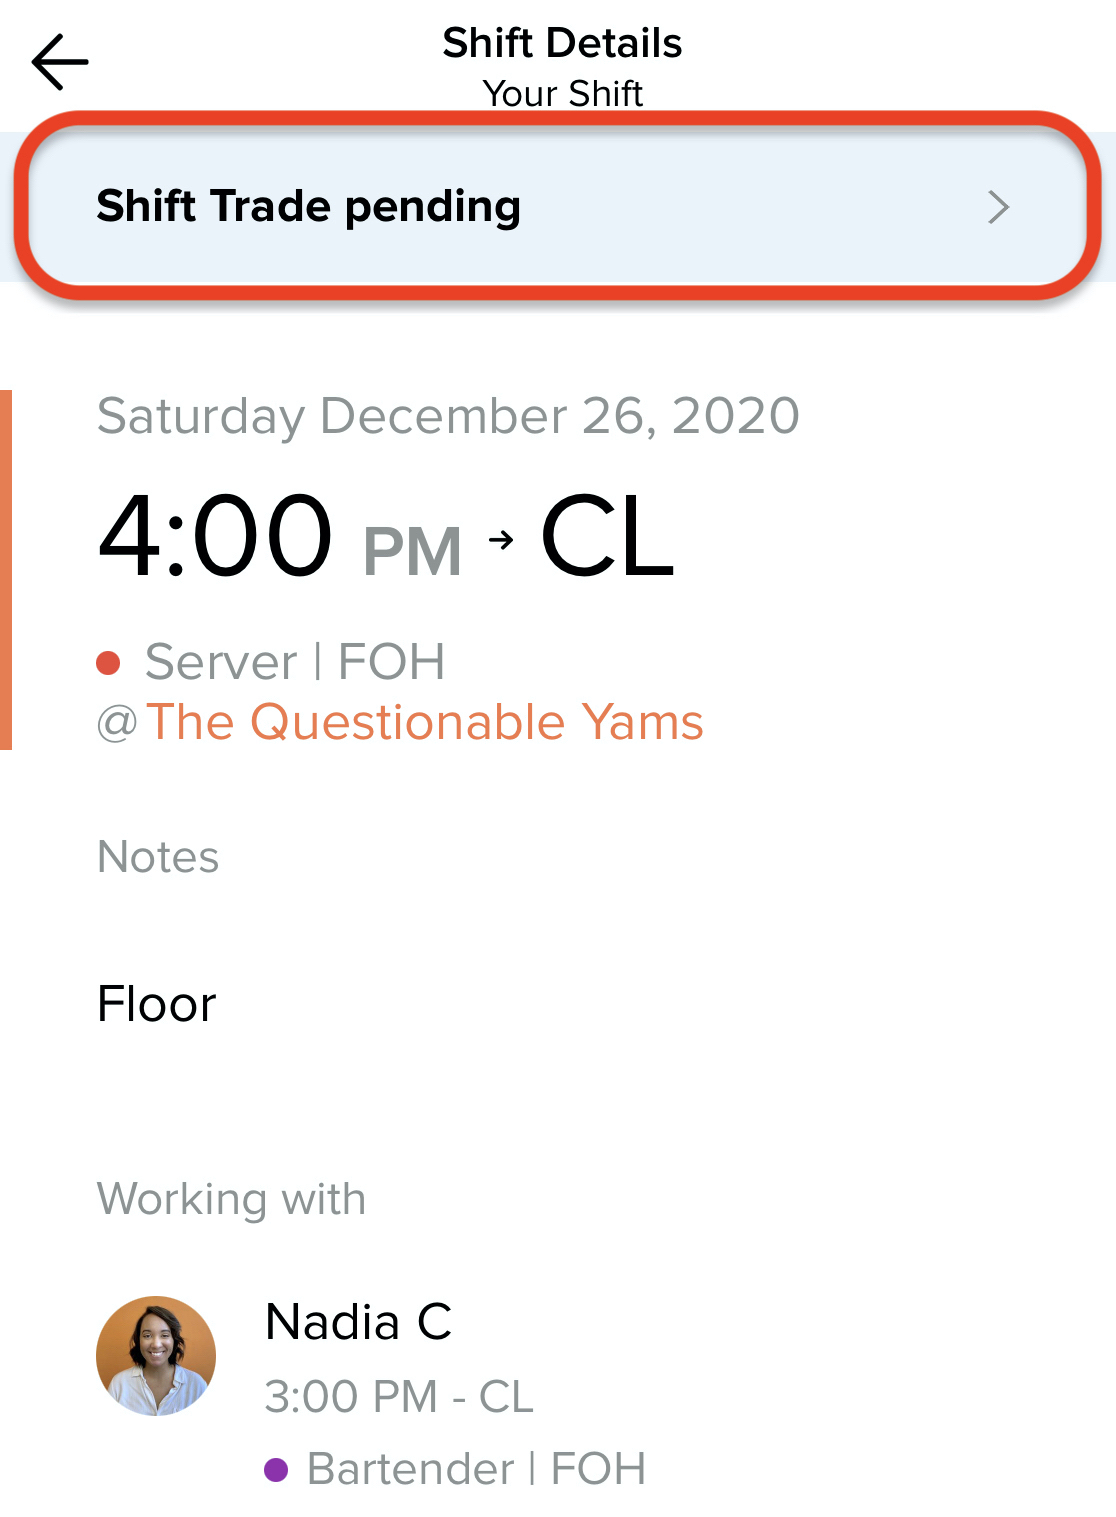Tap the Notes section heading

(158, 857)
